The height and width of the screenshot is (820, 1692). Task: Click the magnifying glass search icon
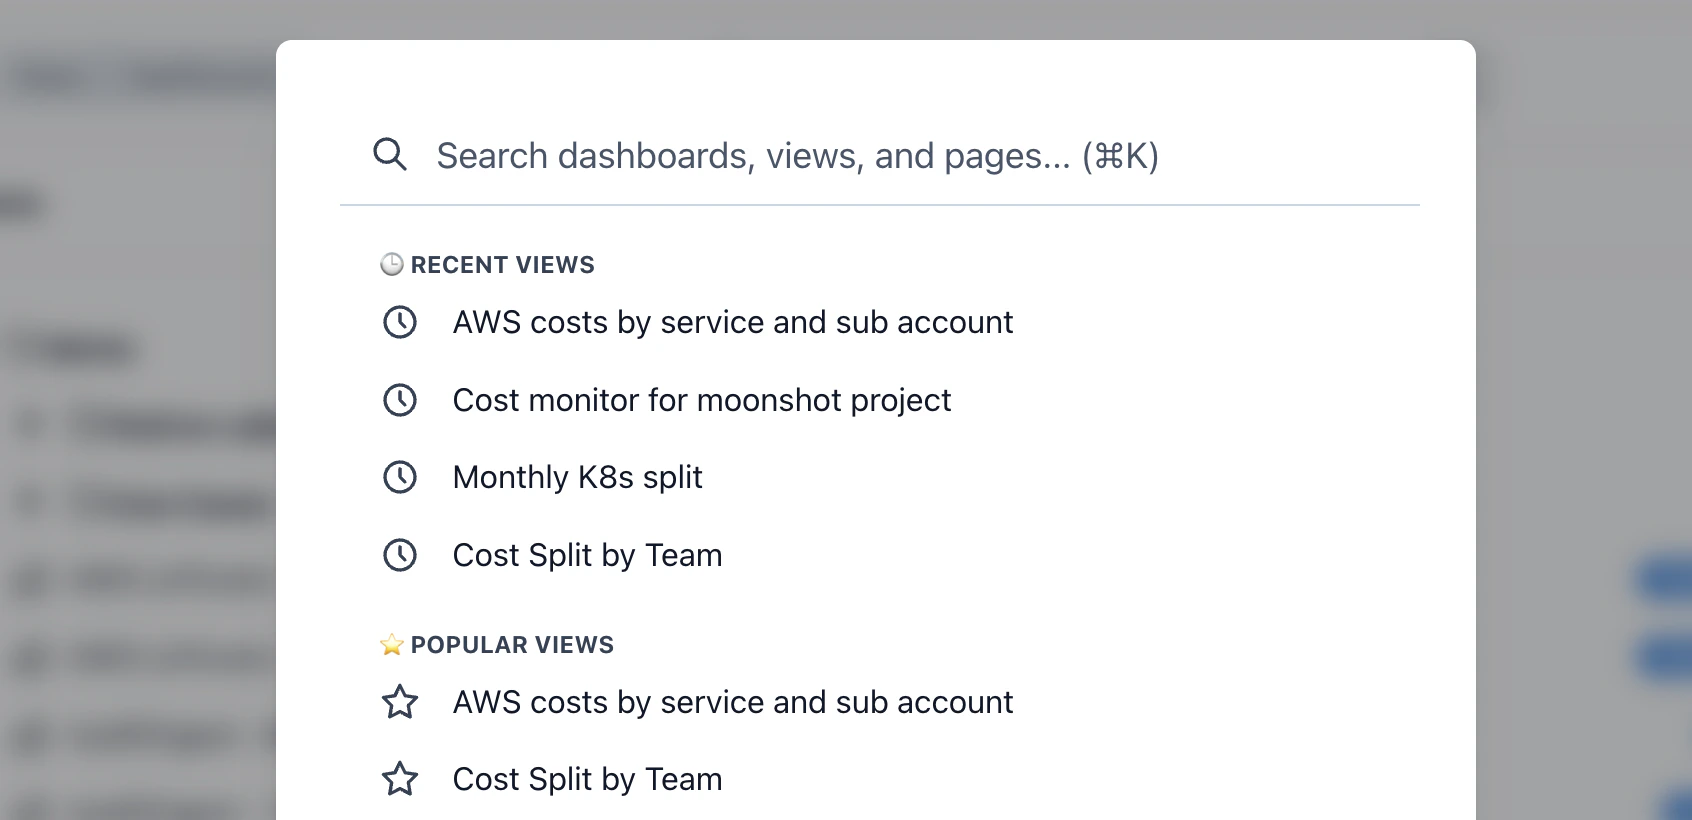pyautogui.click(x=390, y=155)
